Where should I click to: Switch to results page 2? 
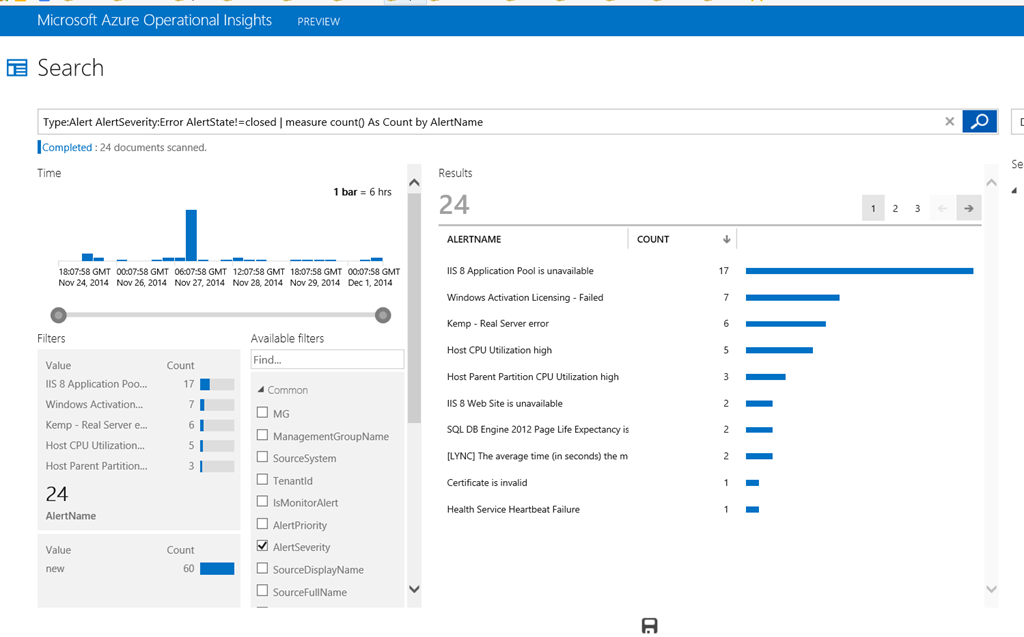pyautogui.click(x=895, y=208)
